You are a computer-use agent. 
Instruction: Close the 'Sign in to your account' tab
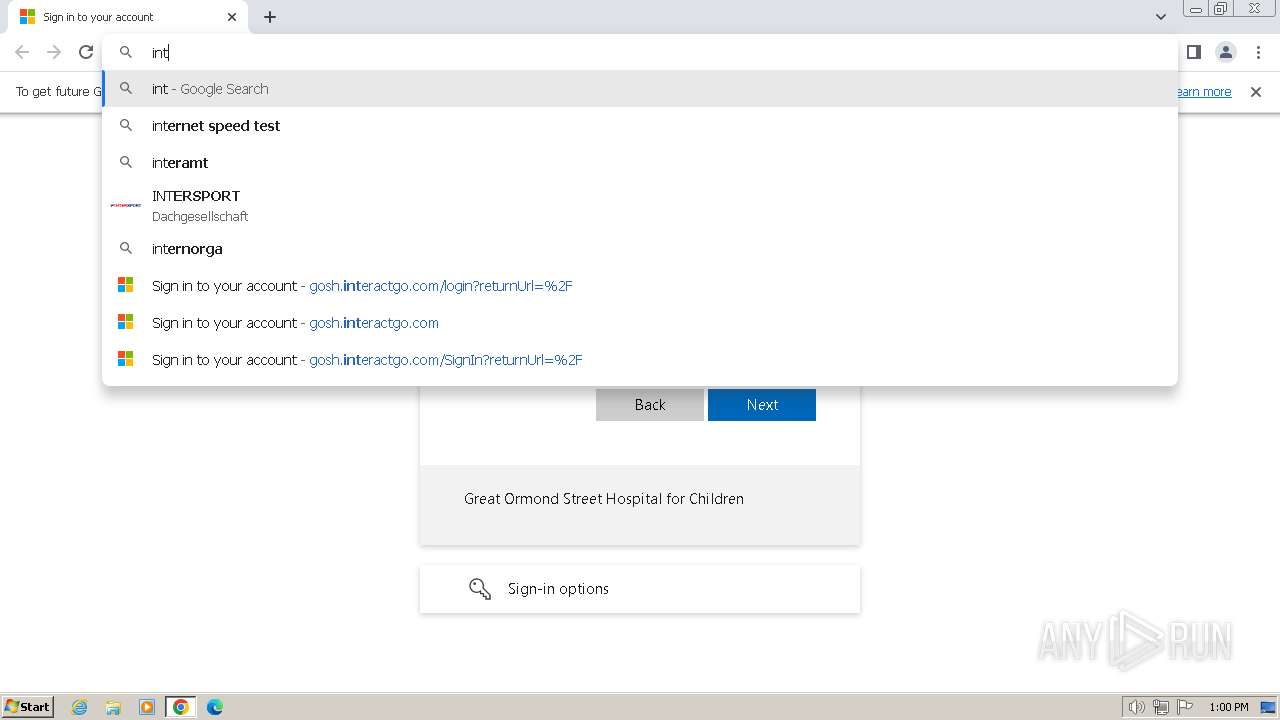(x=232, y=17)
